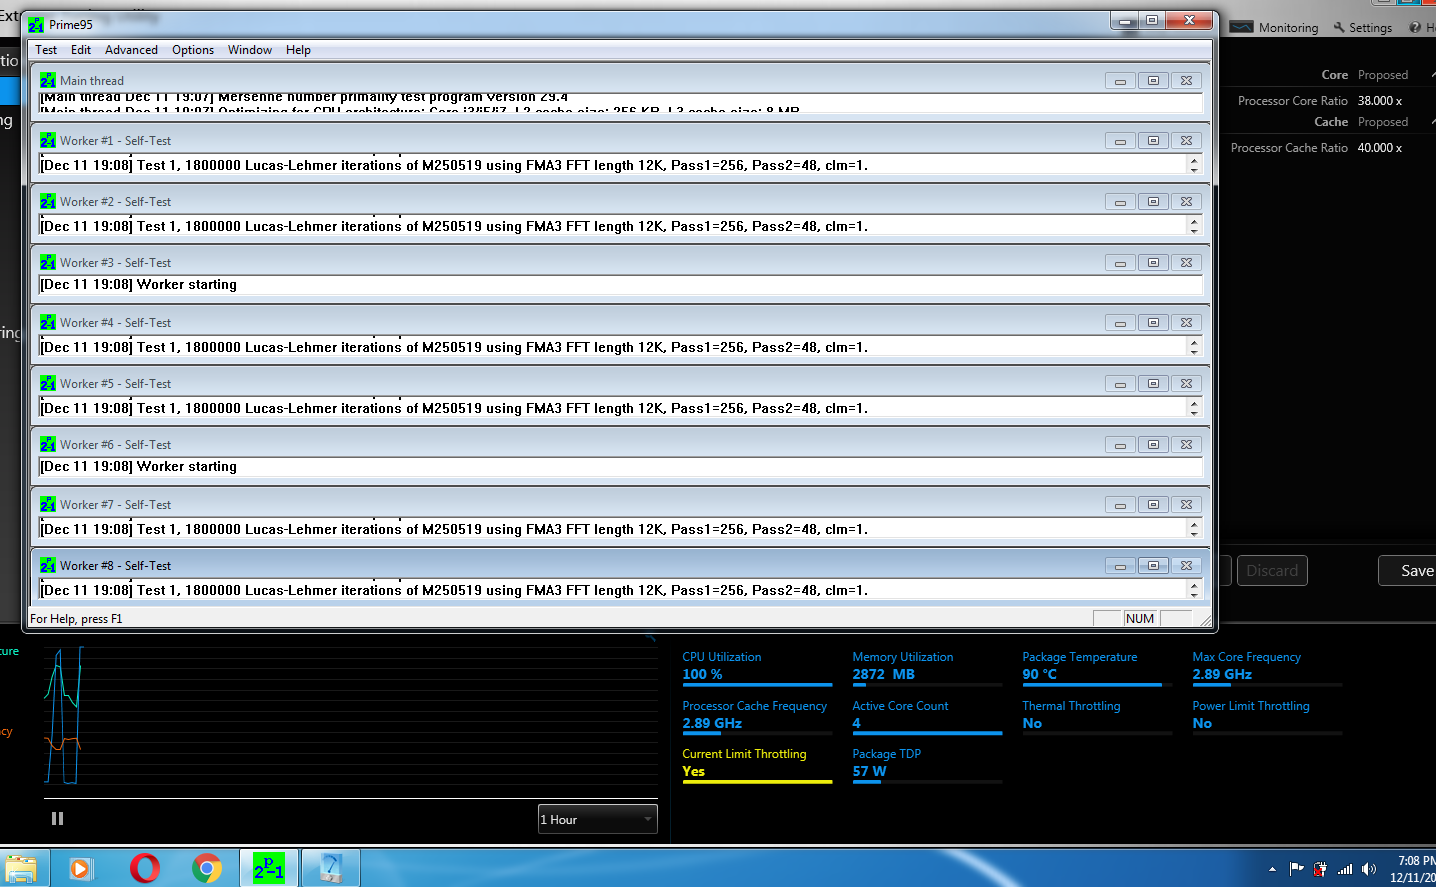
Task: Click the Processor Core Ratio label
Action: point(1293,101)
